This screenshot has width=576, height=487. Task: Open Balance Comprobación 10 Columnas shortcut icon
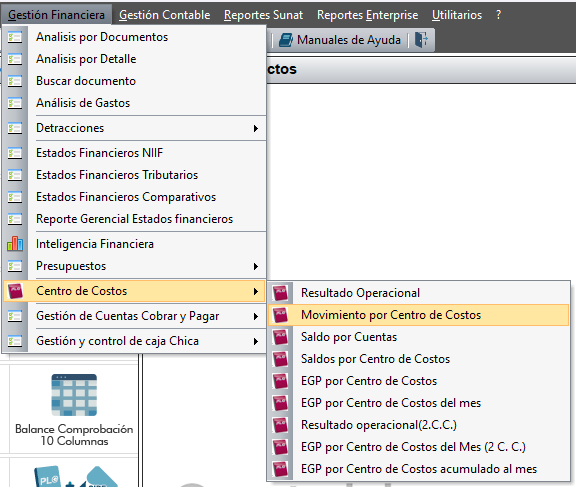pyautogui.click(x=74, y=395)
